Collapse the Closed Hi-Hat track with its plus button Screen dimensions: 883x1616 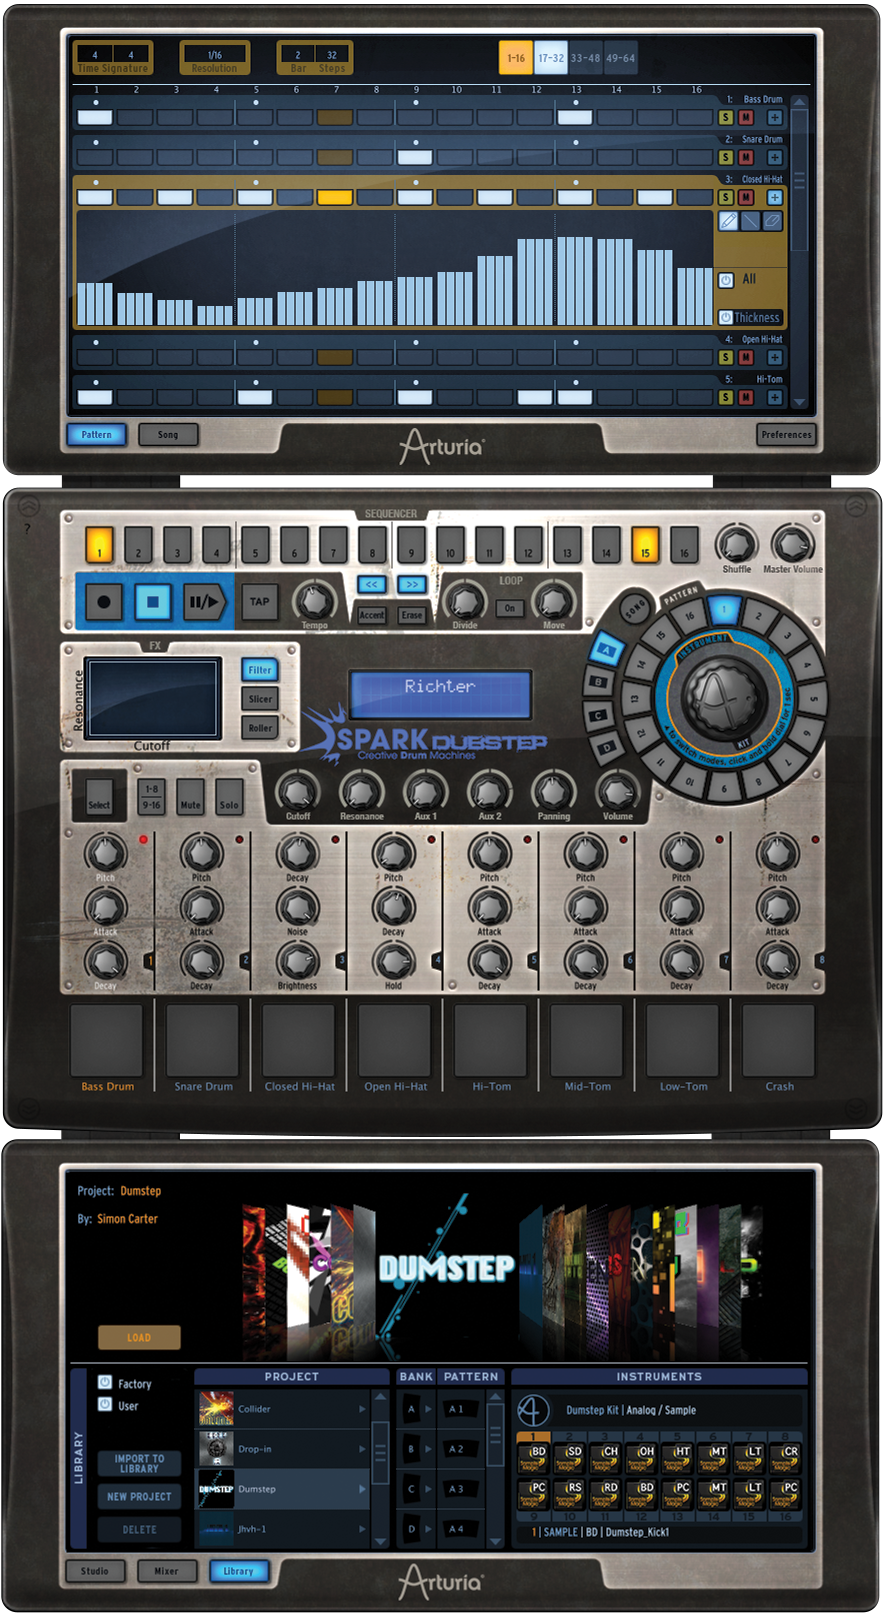[775, 197]
